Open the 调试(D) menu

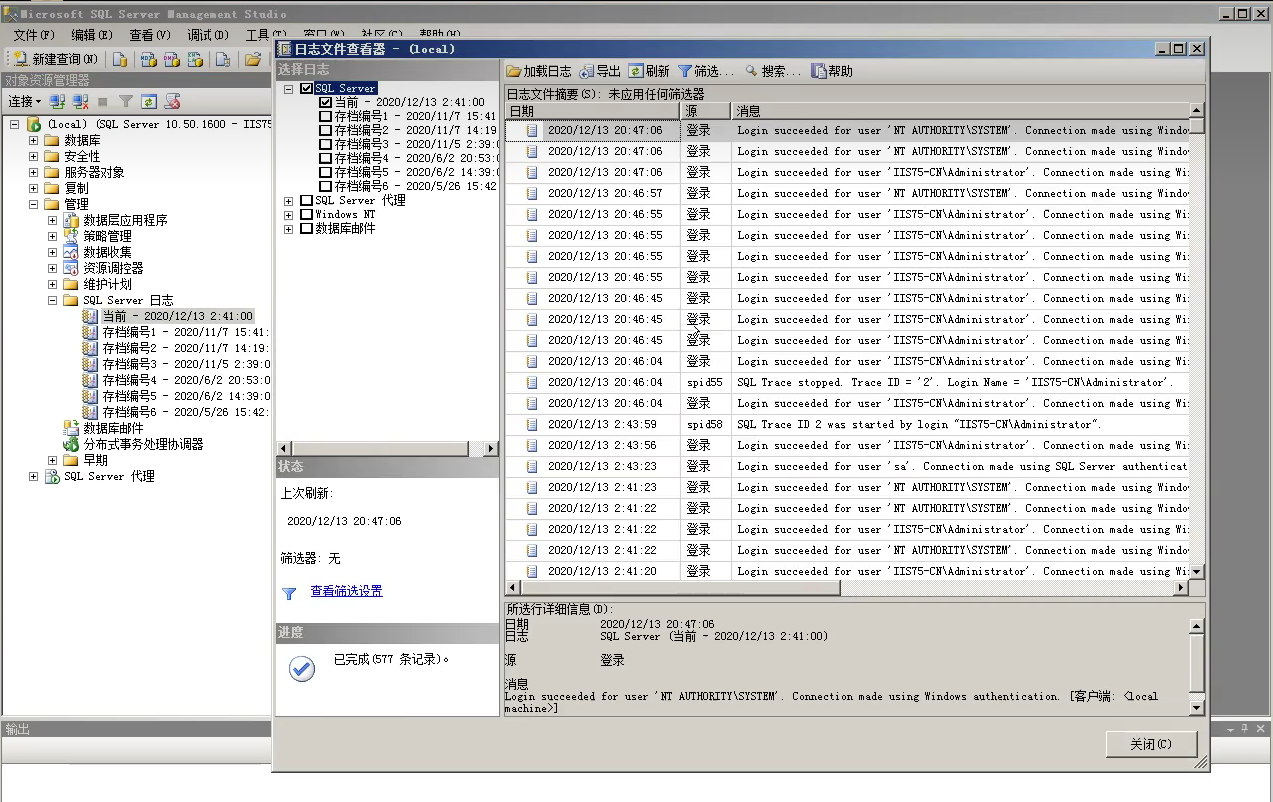point(208,35)
